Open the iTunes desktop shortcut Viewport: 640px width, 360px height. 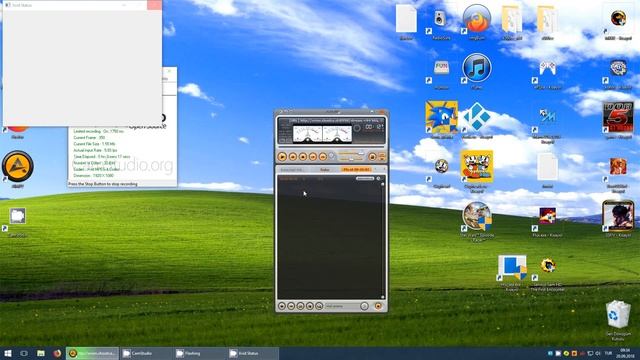point(476,67)
